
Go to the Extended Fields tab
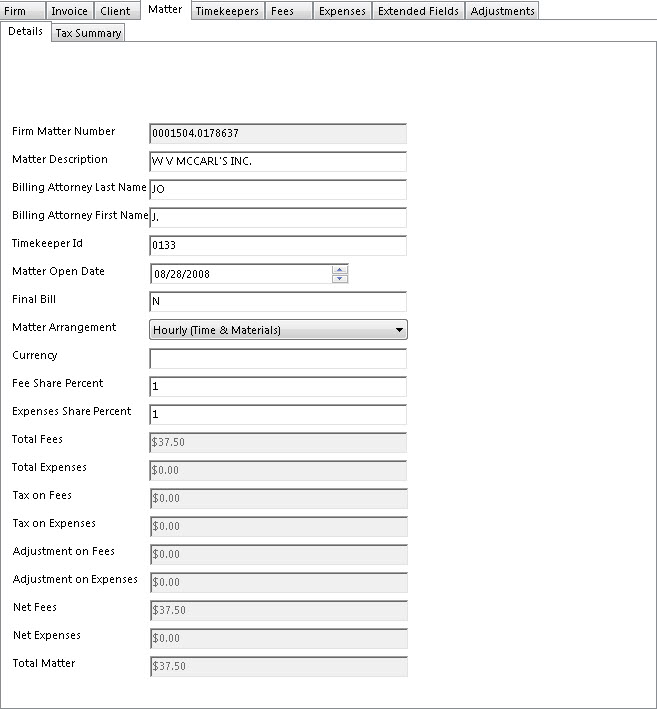click(418, 10)
